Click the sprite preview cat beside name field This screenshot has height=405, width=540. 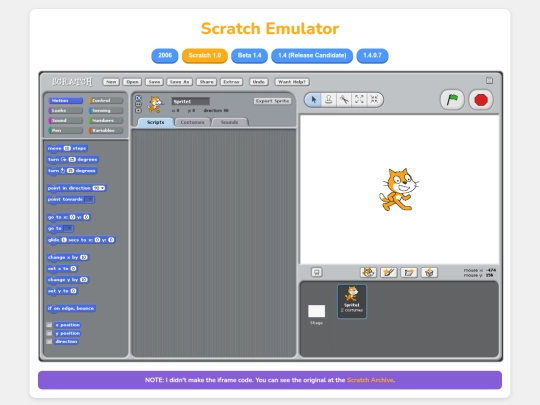pos(155,104)
